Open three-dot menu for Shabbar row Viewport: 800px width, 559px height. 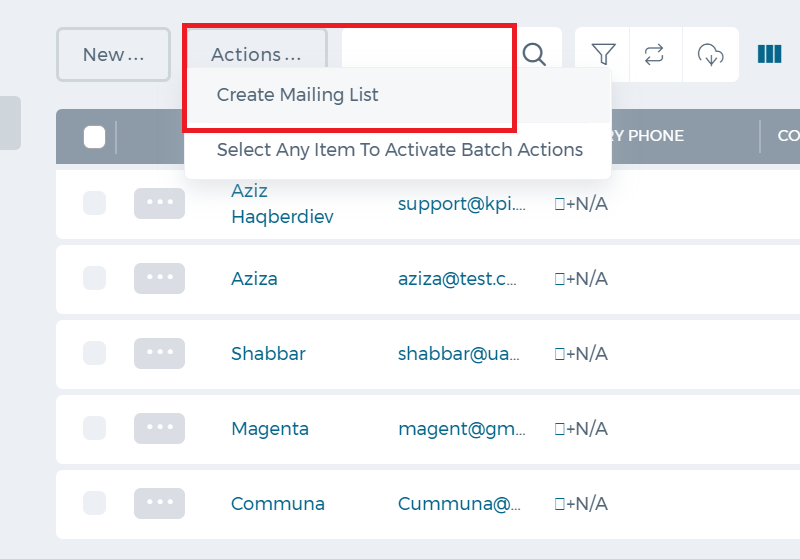(159, 353)
